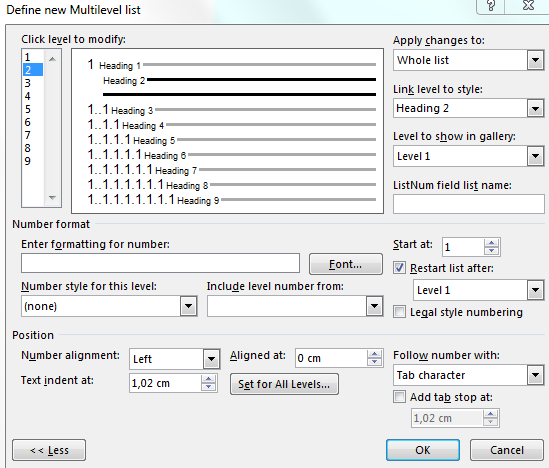Click Heading 6 line in the preview
Image resolution: width=549 pixels, height=468 pixels.
click(231, 155)
